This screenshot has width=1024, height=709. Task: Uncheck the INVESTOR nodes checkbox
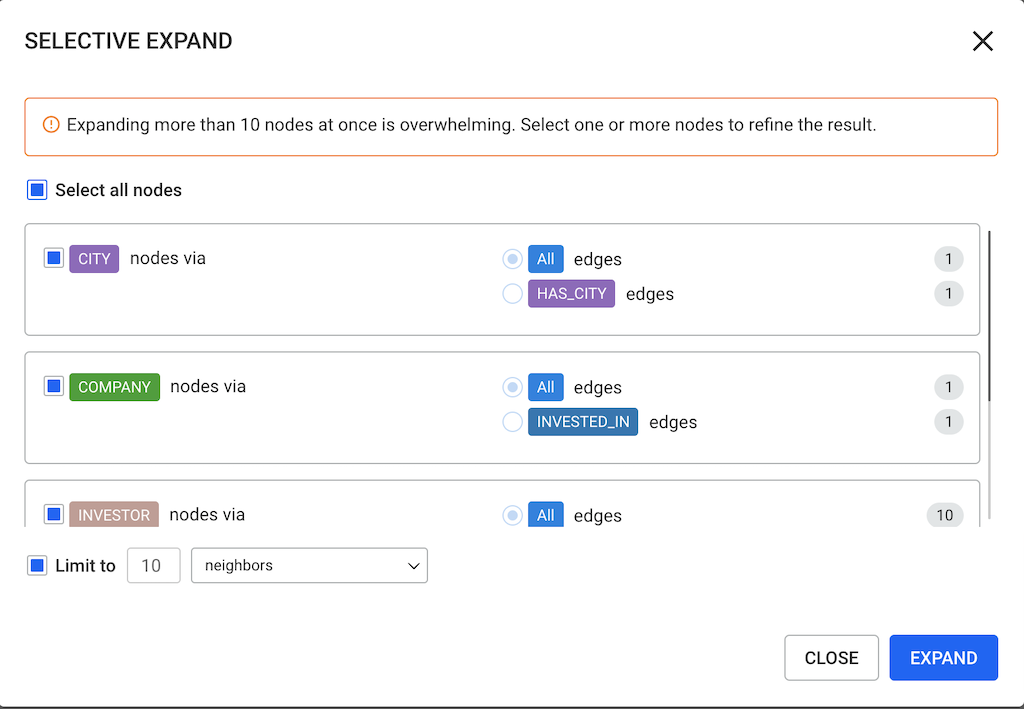pyautogui.click(x=54, y=514)
